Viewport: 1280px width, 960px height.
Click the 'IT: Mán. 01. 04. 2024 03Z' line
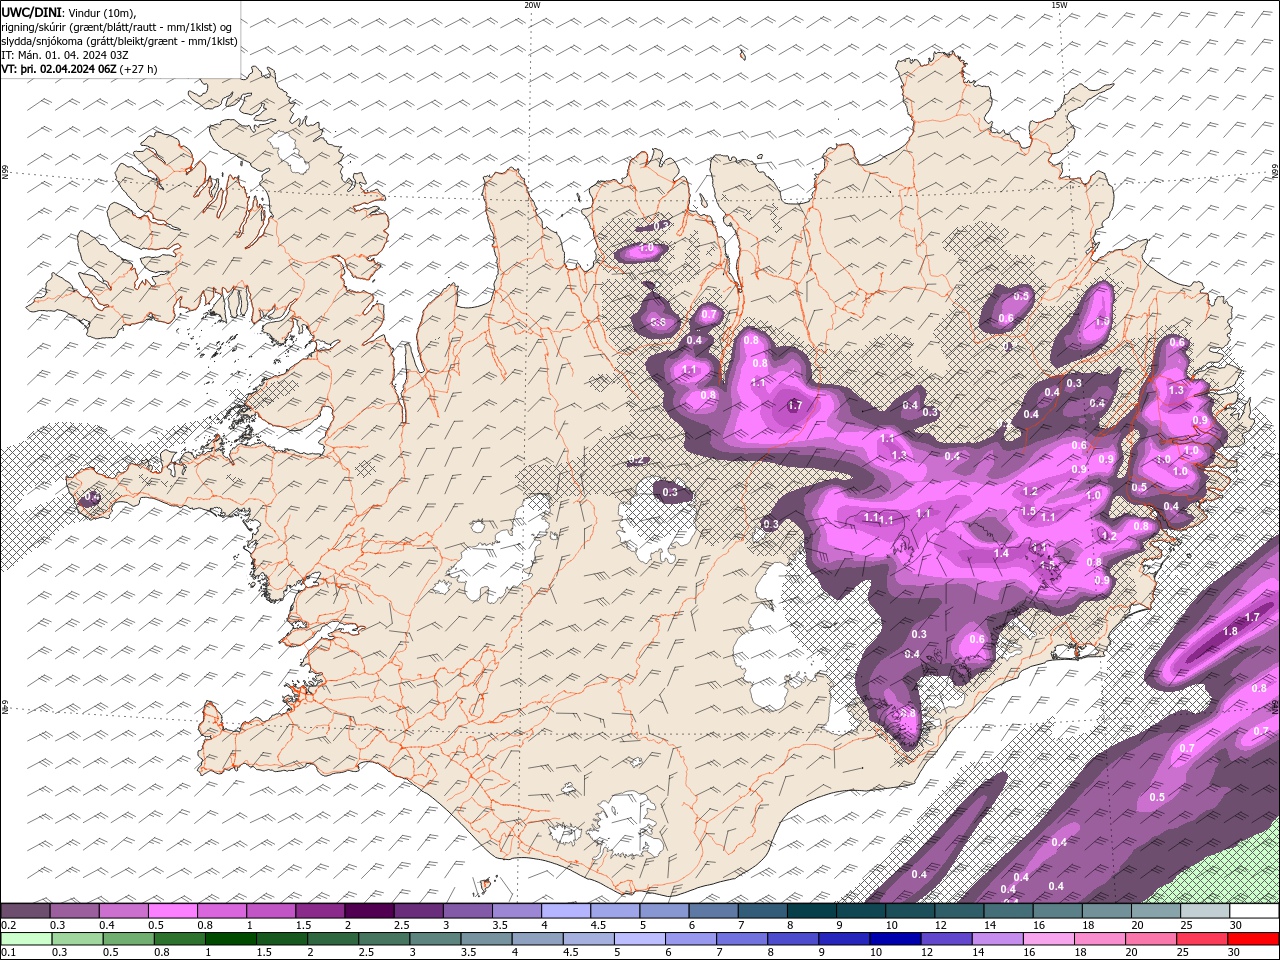tap(63, 55)
